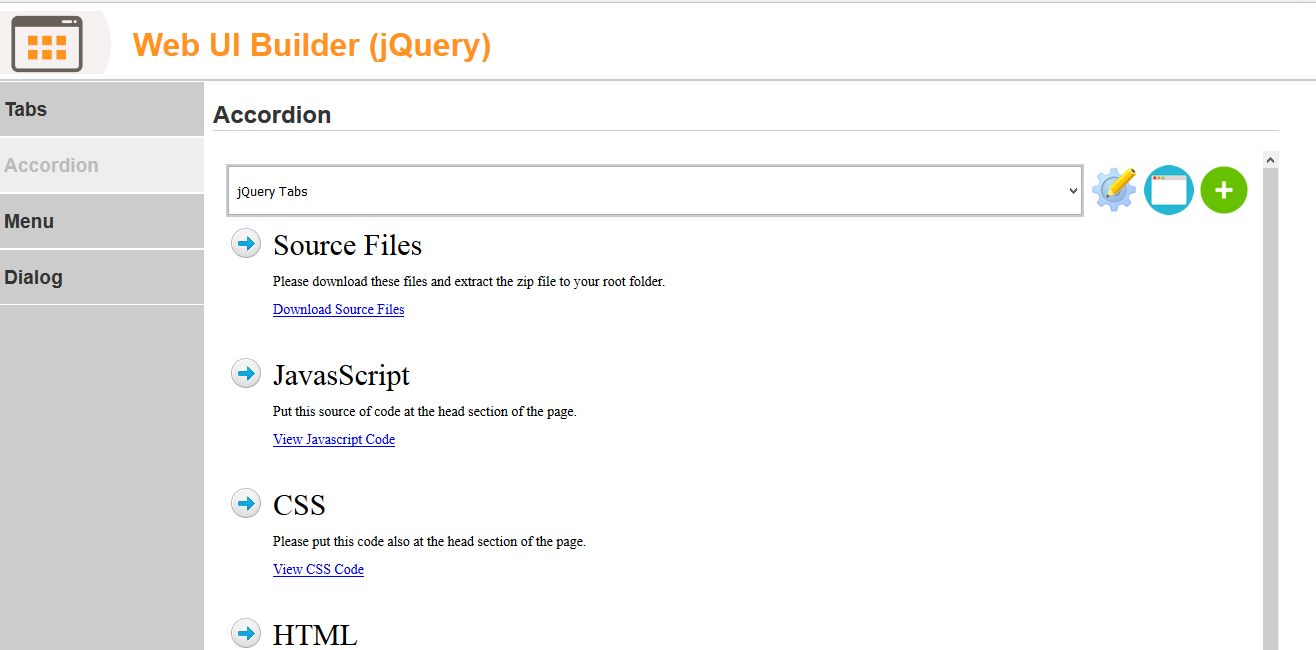Open the View Javascript Code link
1316x650 pixels.
click(334, 439)
